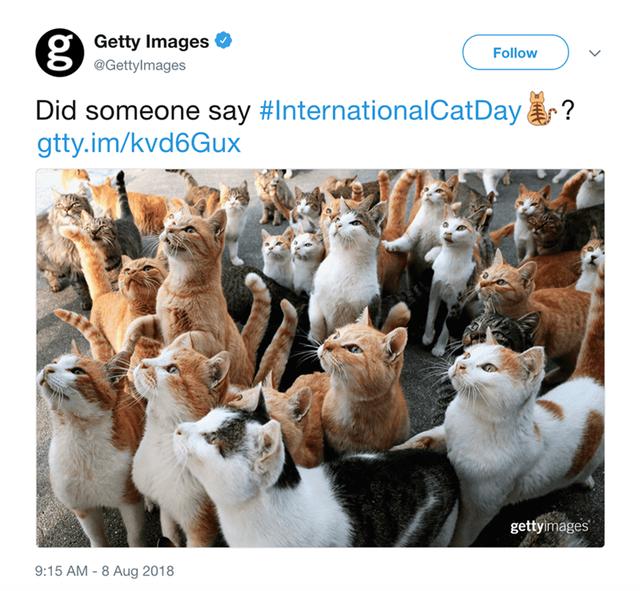Follow the Getty Images account
This screenshot has width=640, height=591.
point(515,53)
